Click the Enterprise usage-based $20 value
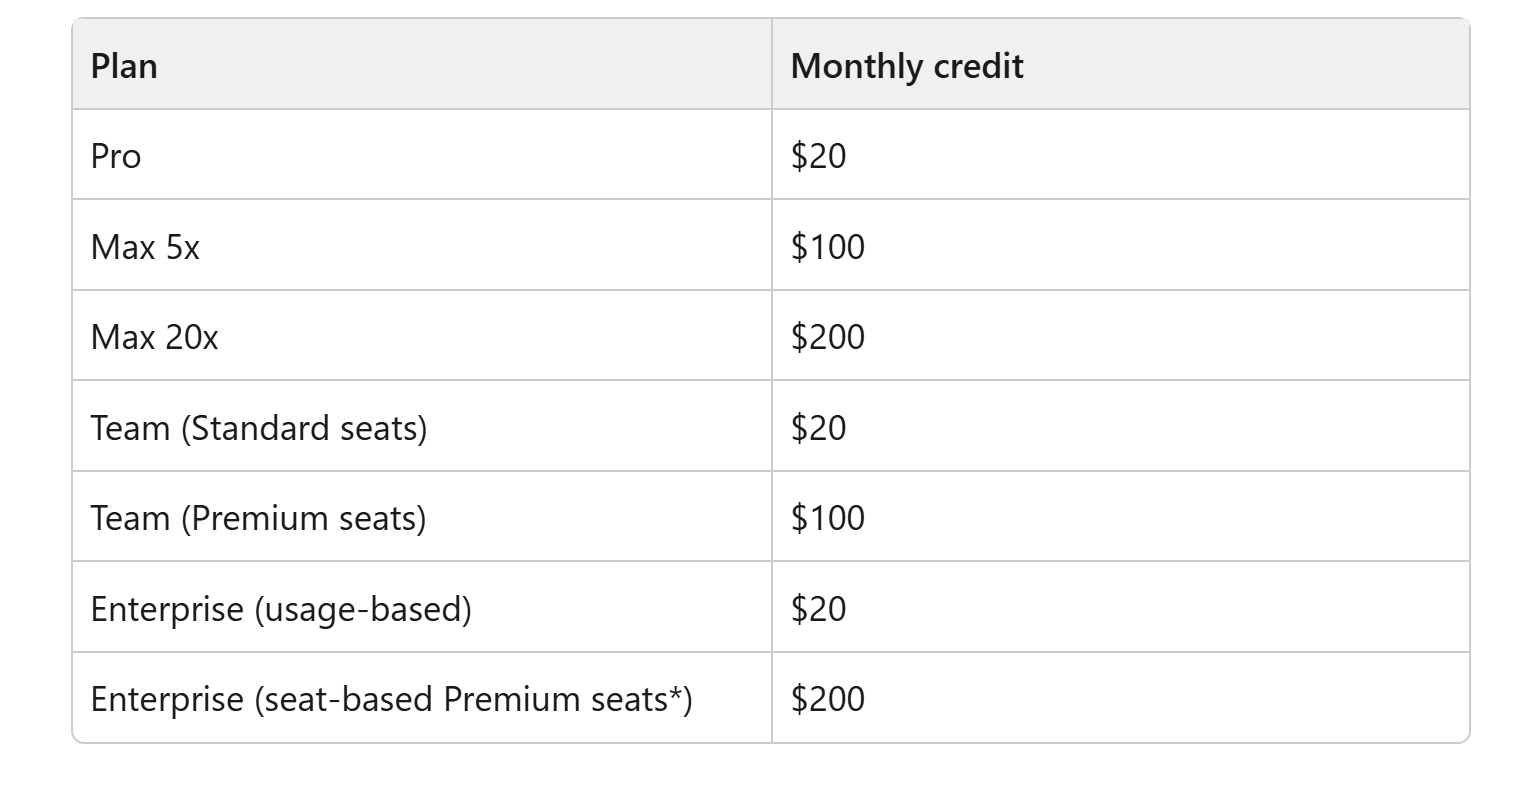1519x795 pixels. (x=818, y=608)
